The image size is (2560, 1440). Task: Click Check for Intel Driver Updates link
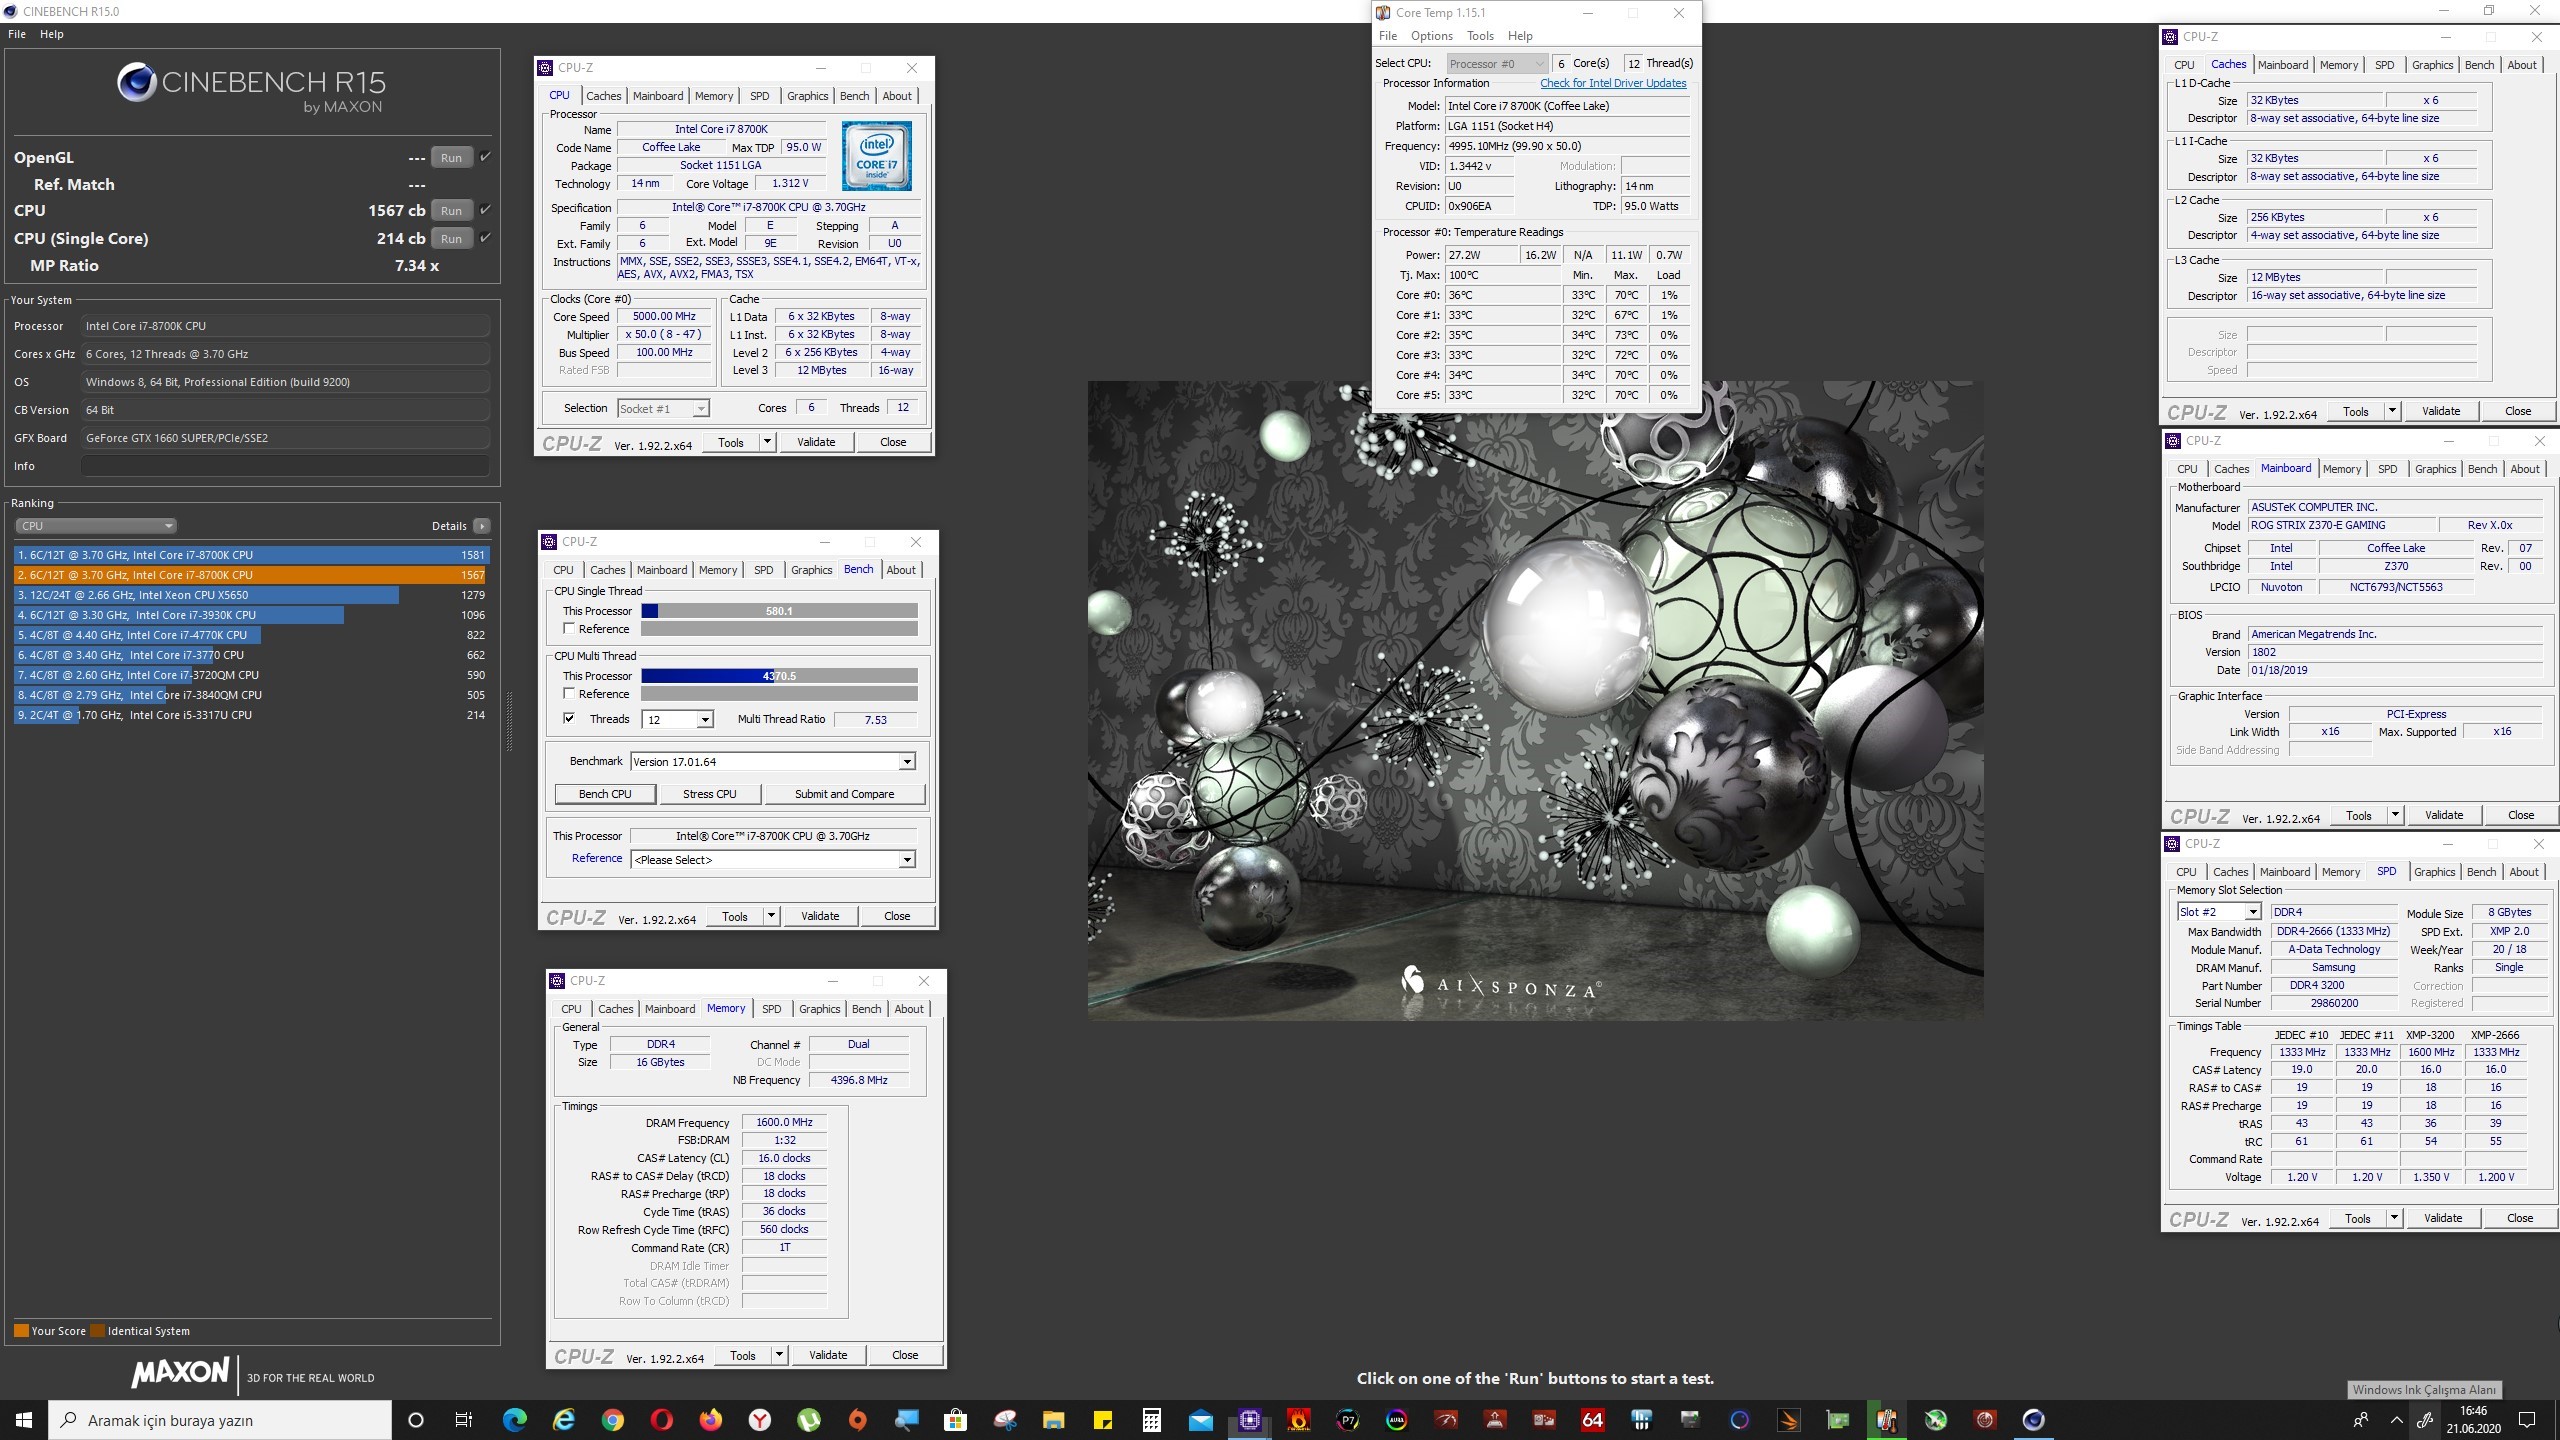point(1613,84)
